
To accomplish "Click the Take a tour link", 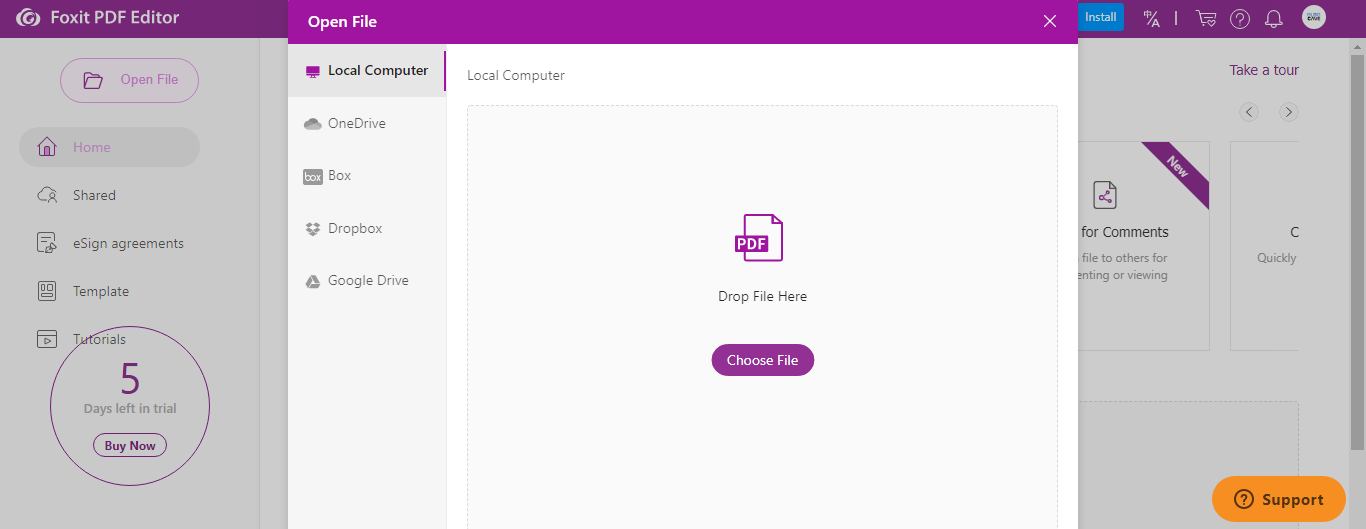I will [1264, 70].
